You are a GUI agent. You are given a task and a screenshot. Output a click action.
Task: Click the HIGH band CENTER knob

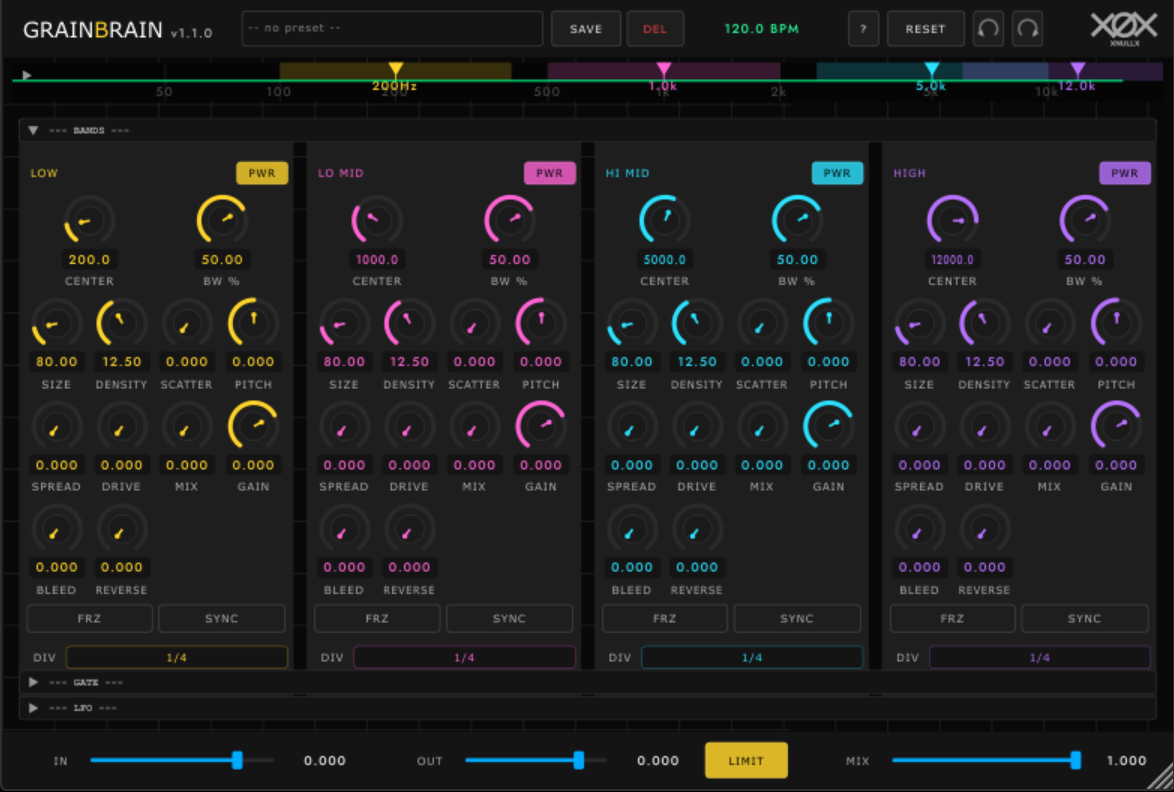[x=952, y=220]
